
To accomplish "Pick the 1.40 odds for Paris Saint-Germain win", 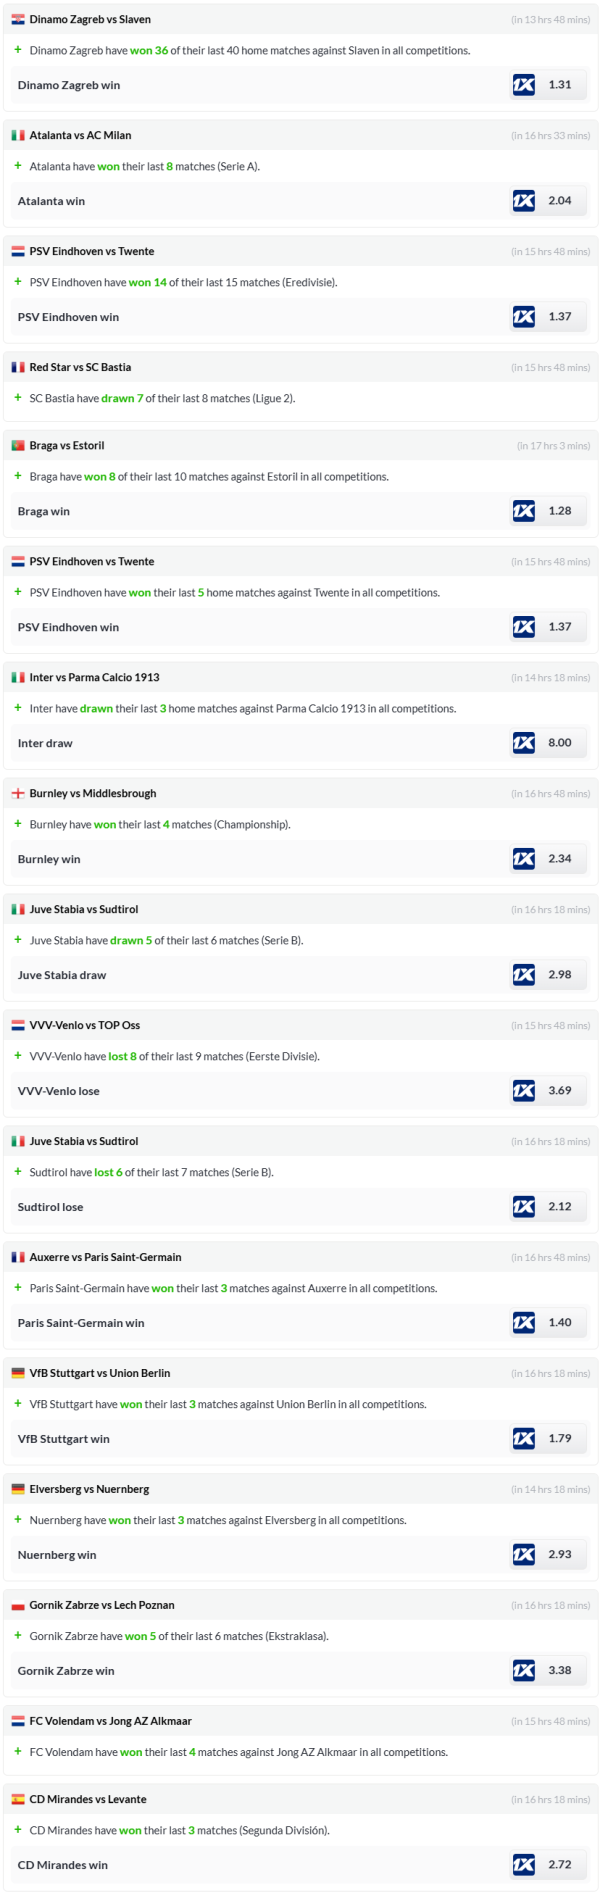I will pyautogui.click(x=560, y=1323).
